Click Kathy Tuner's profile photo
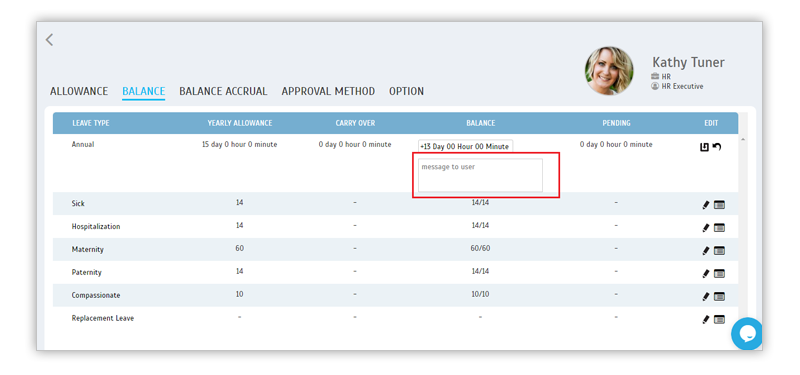The width and height of the screenshot is (800, 375). pos(609,71)
